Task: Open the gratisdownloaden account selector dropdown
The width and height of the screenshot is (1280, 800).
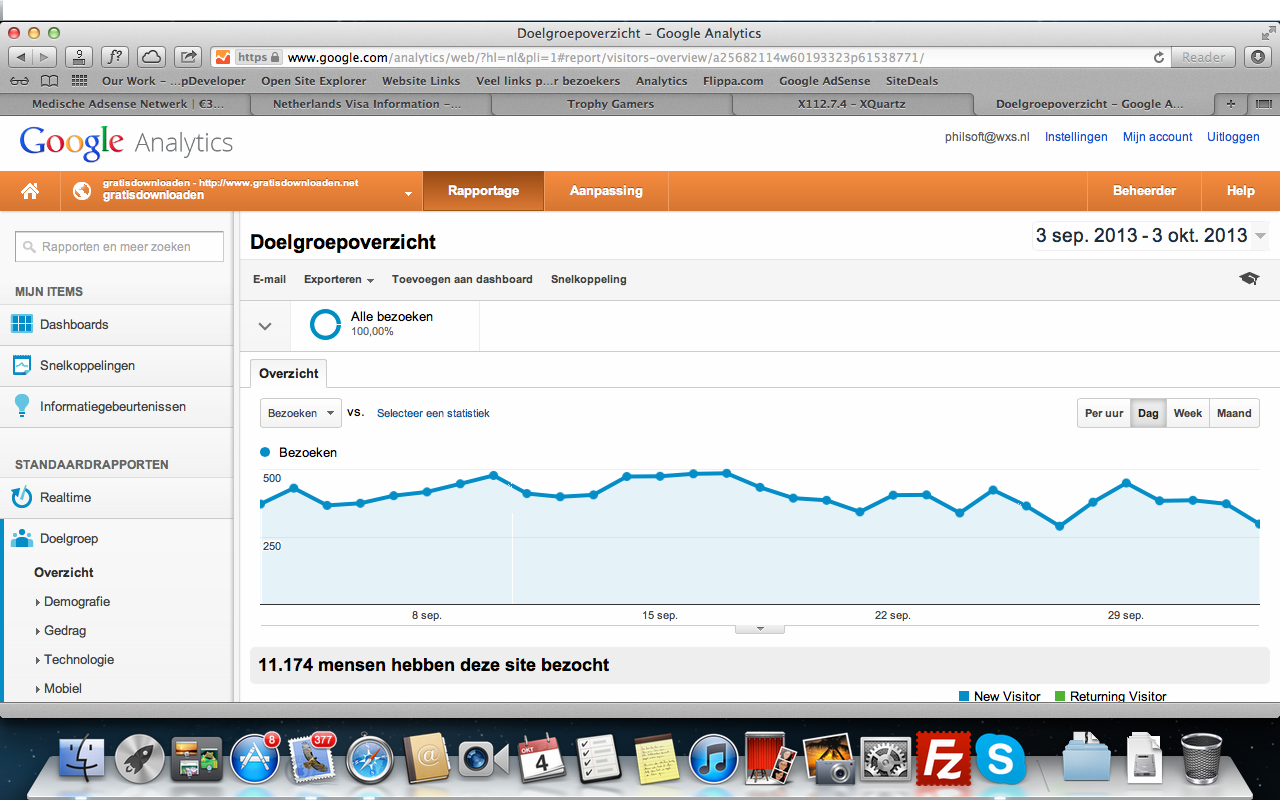Action: 408,193
